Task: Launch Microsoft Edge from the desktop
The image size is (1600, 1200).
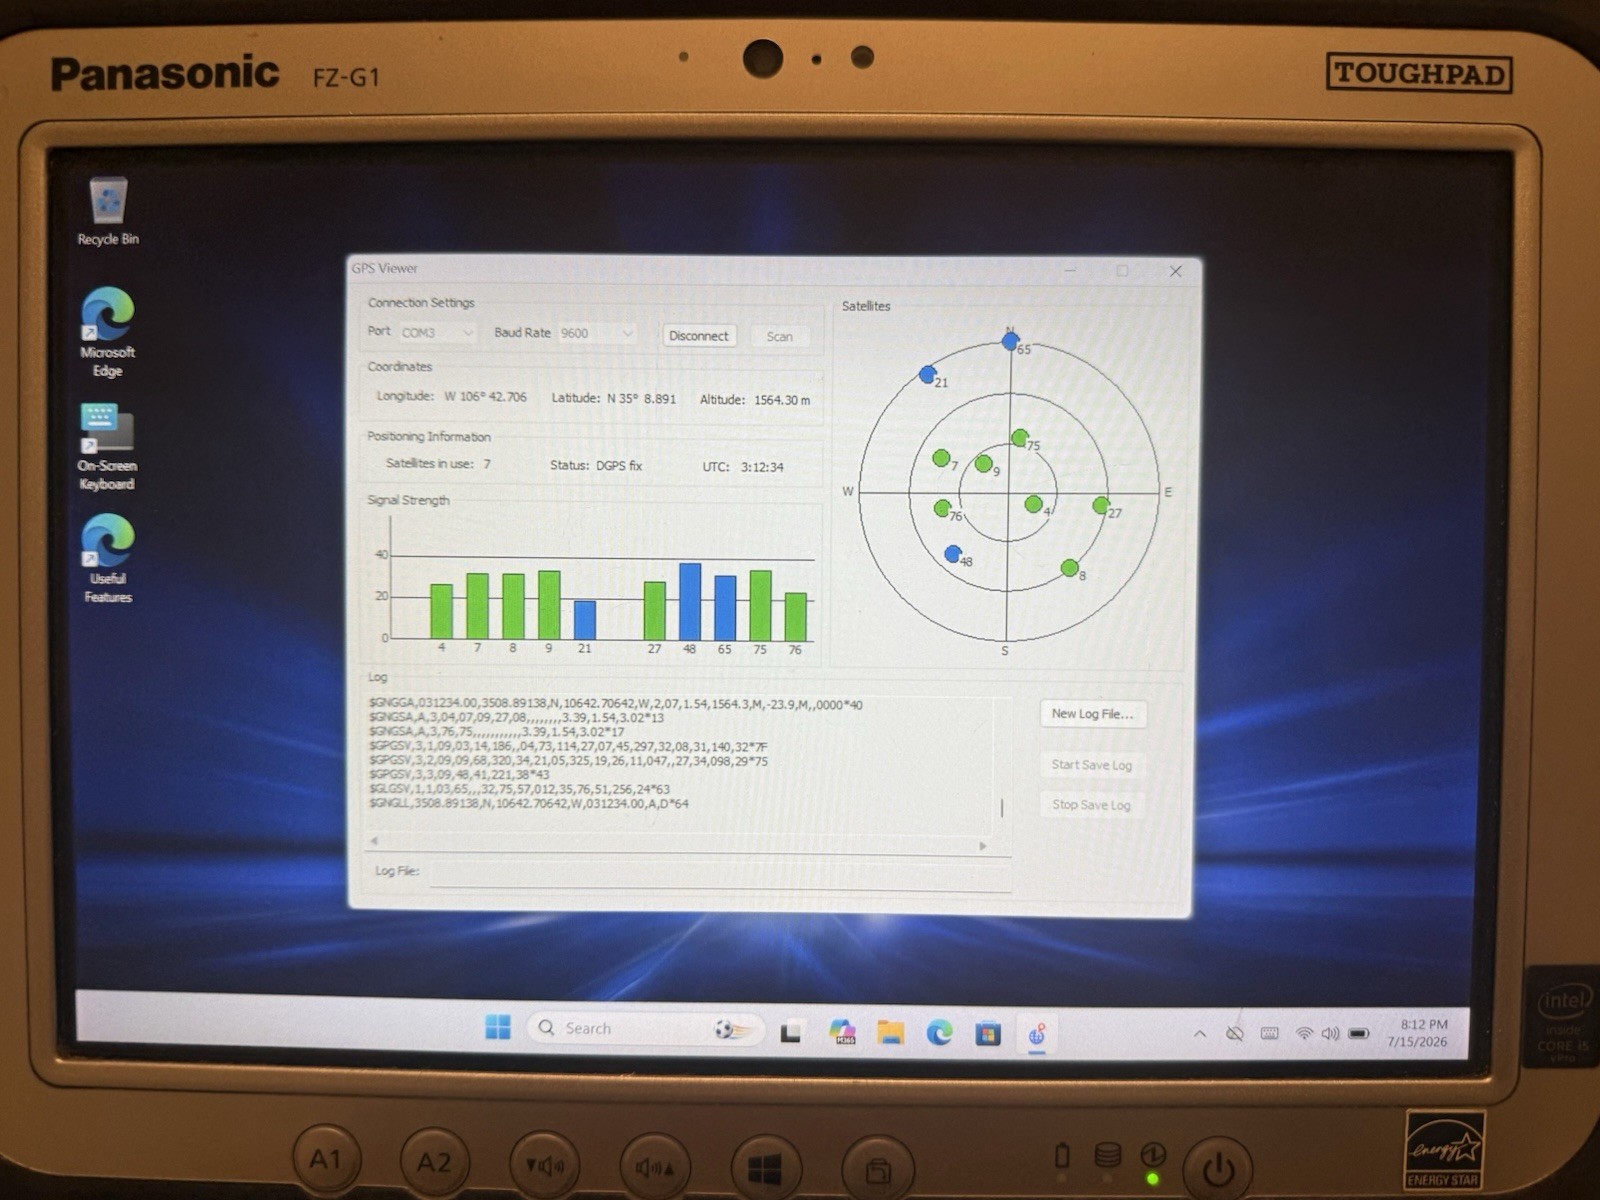Action: (108, 332)
